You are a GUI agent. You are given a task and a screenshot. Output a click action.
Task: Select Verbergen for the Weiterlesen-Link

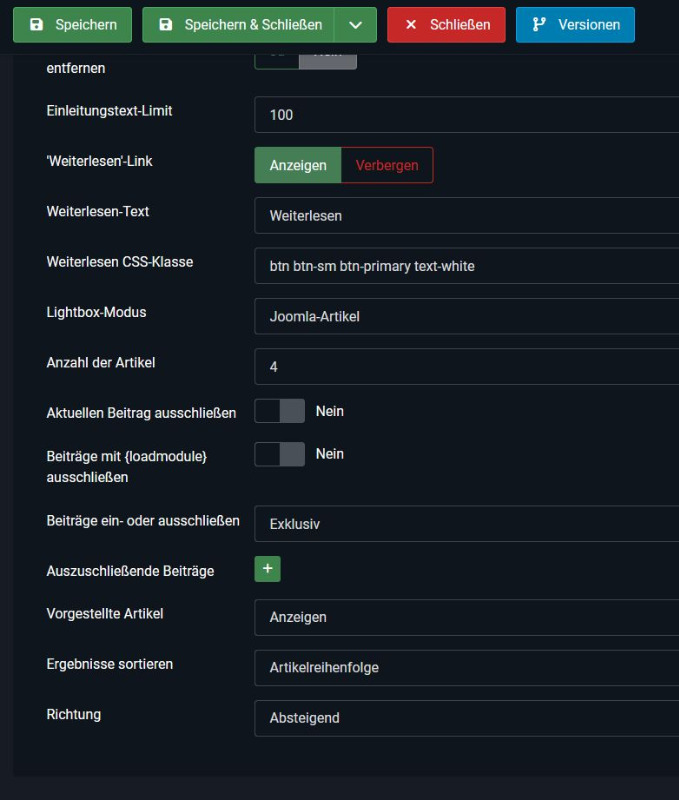point(387,165)
